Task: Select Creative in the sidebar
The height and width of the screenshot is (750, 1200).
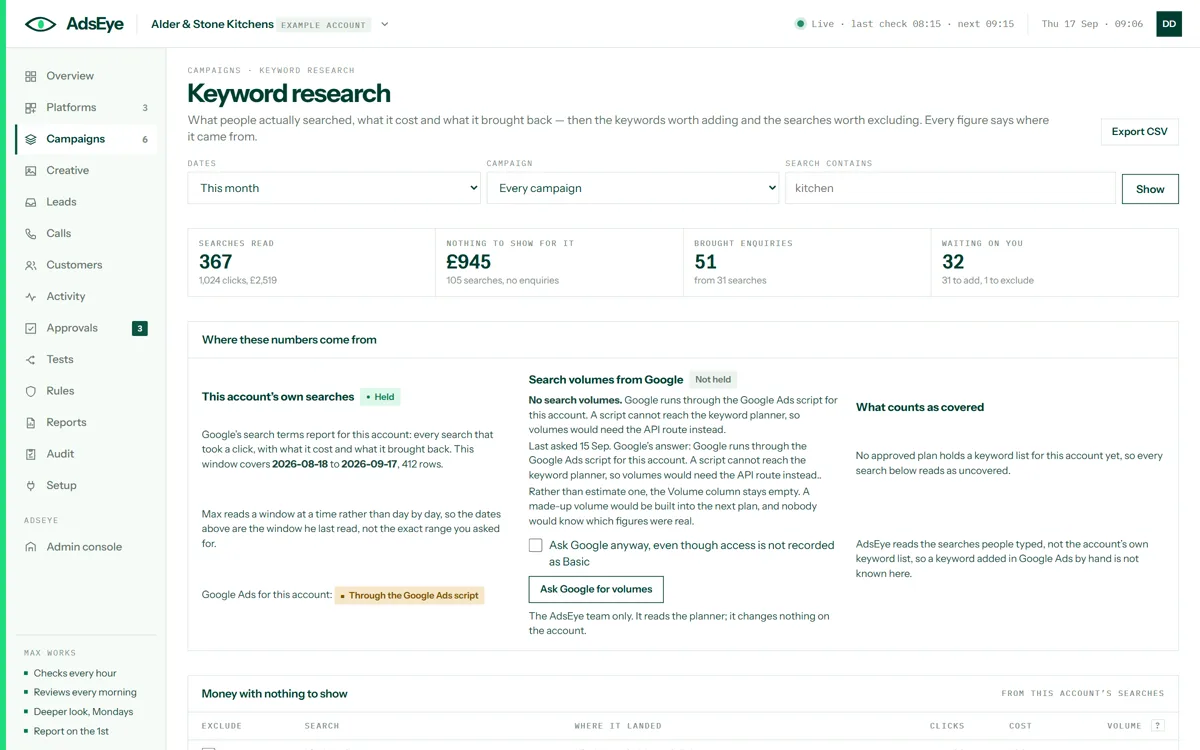Action: click(87, 171)
